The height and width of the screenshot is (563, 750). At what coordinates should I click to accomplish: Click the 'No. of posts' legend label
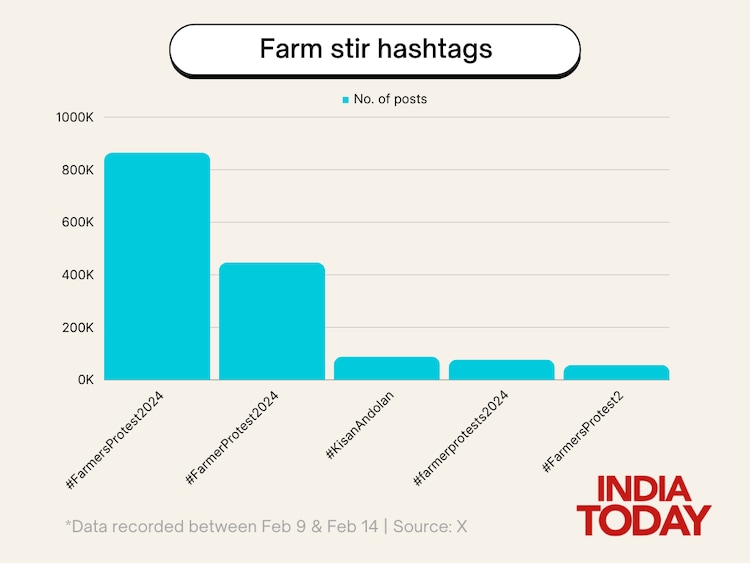coord(390,99)
